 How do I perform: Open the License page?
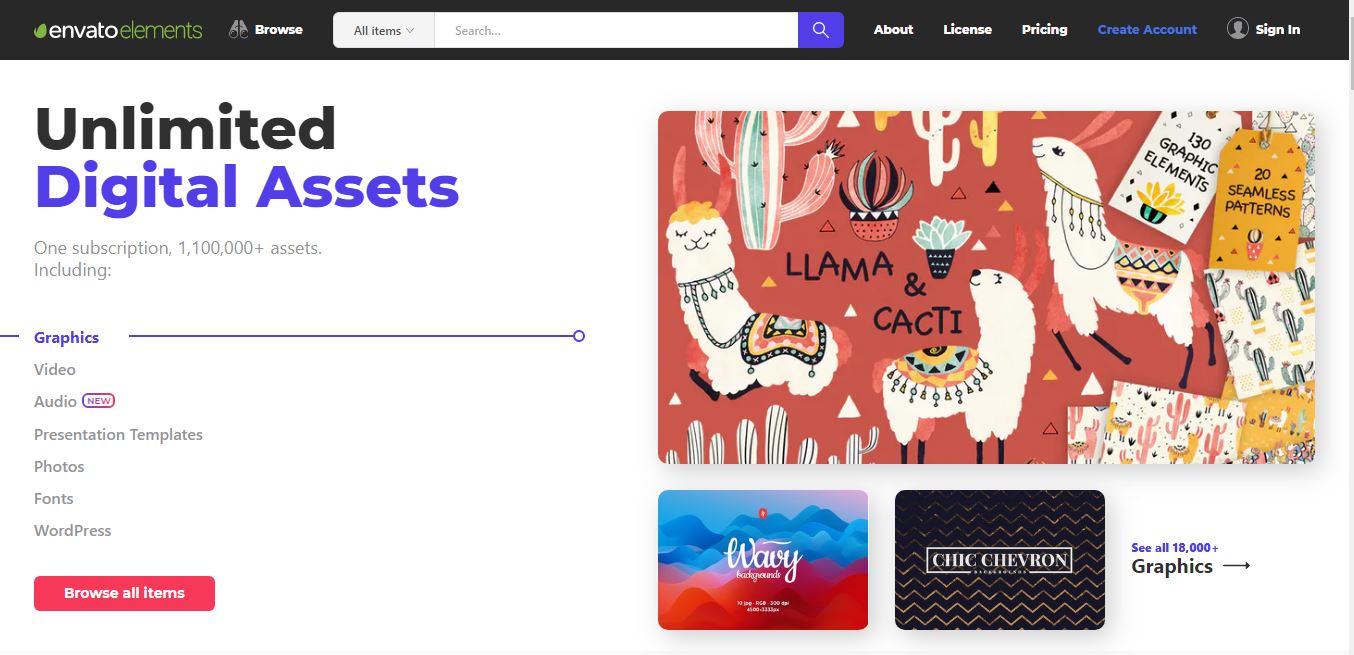967,29
